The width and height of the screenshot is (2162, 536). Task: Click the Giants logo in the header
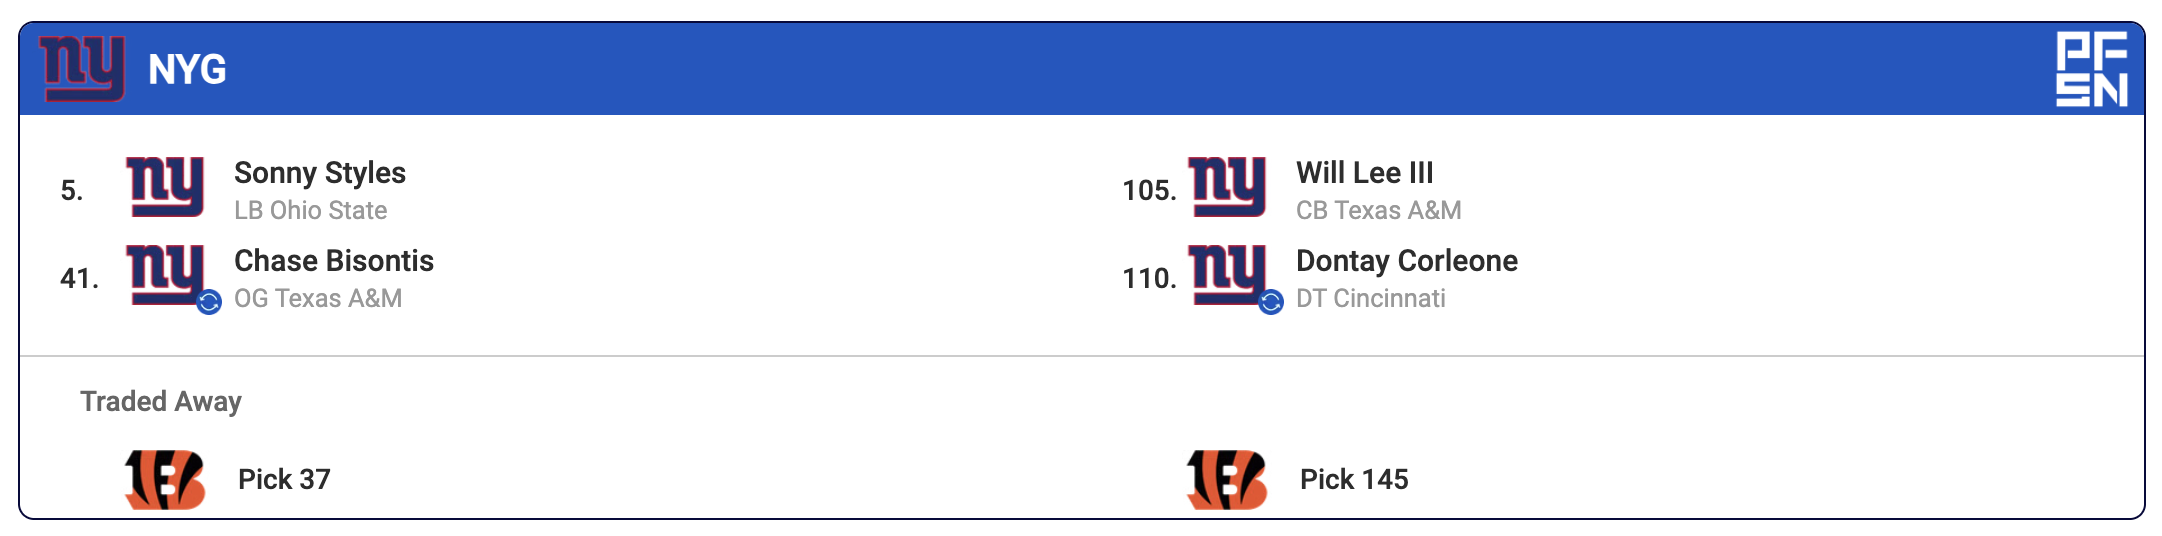pyautogui.click(x=82, y=68)
